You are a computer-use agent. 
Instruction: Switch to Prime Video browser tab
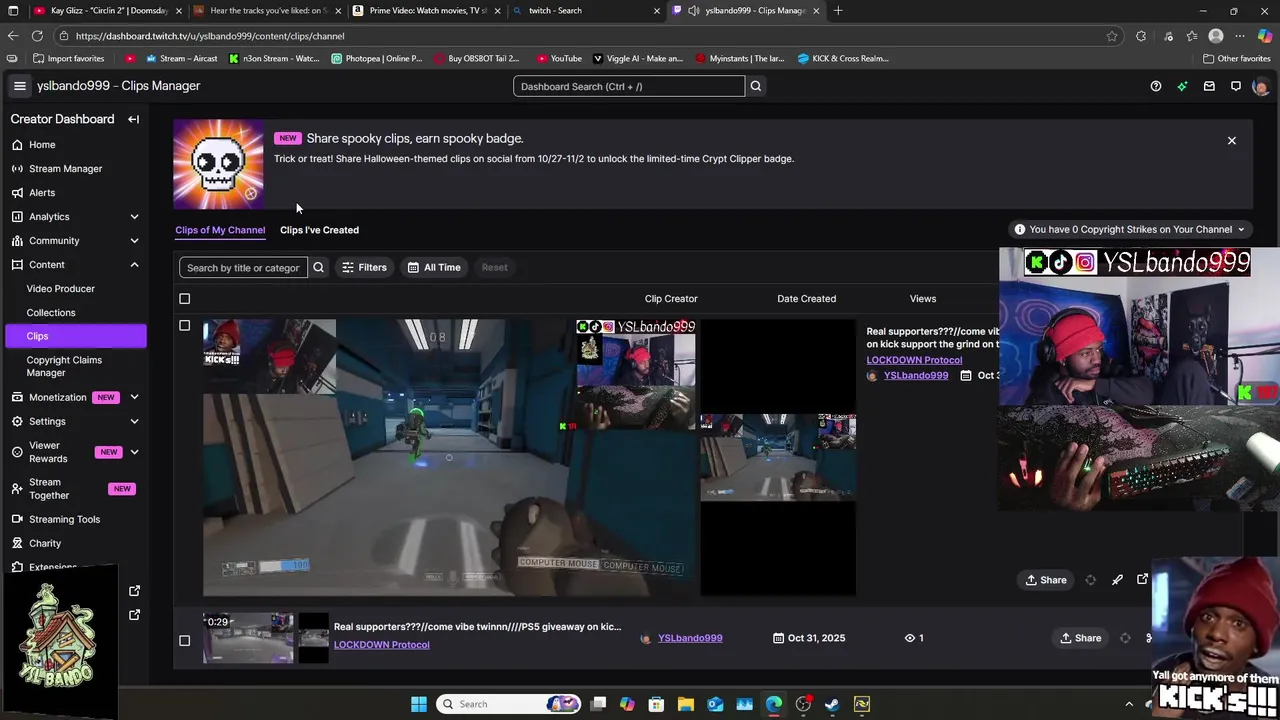427,11
